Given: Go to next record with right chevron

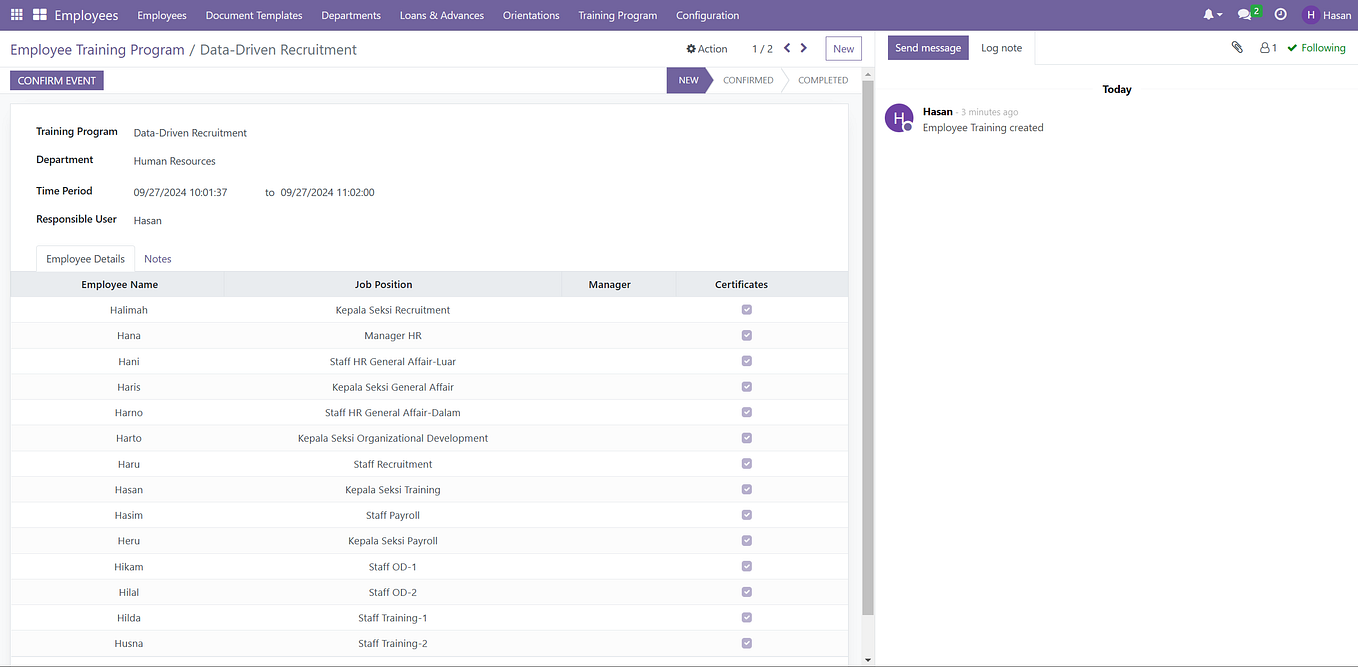Looking at the screenshot, I should [803, 47].
